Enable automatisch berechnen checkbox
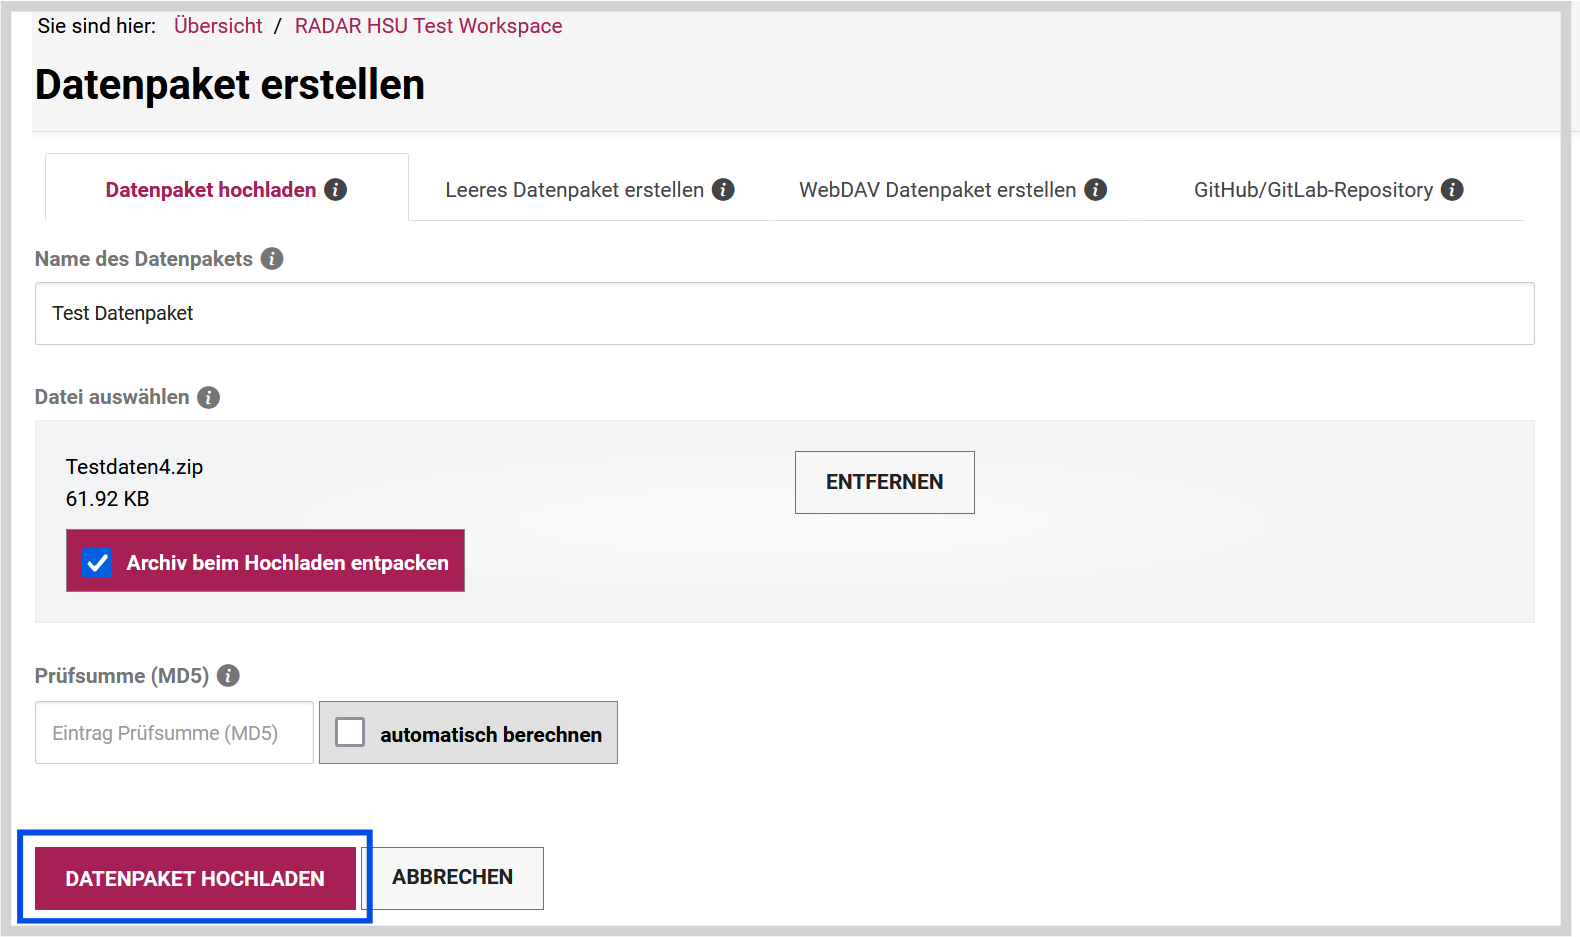 coord(350,732)
